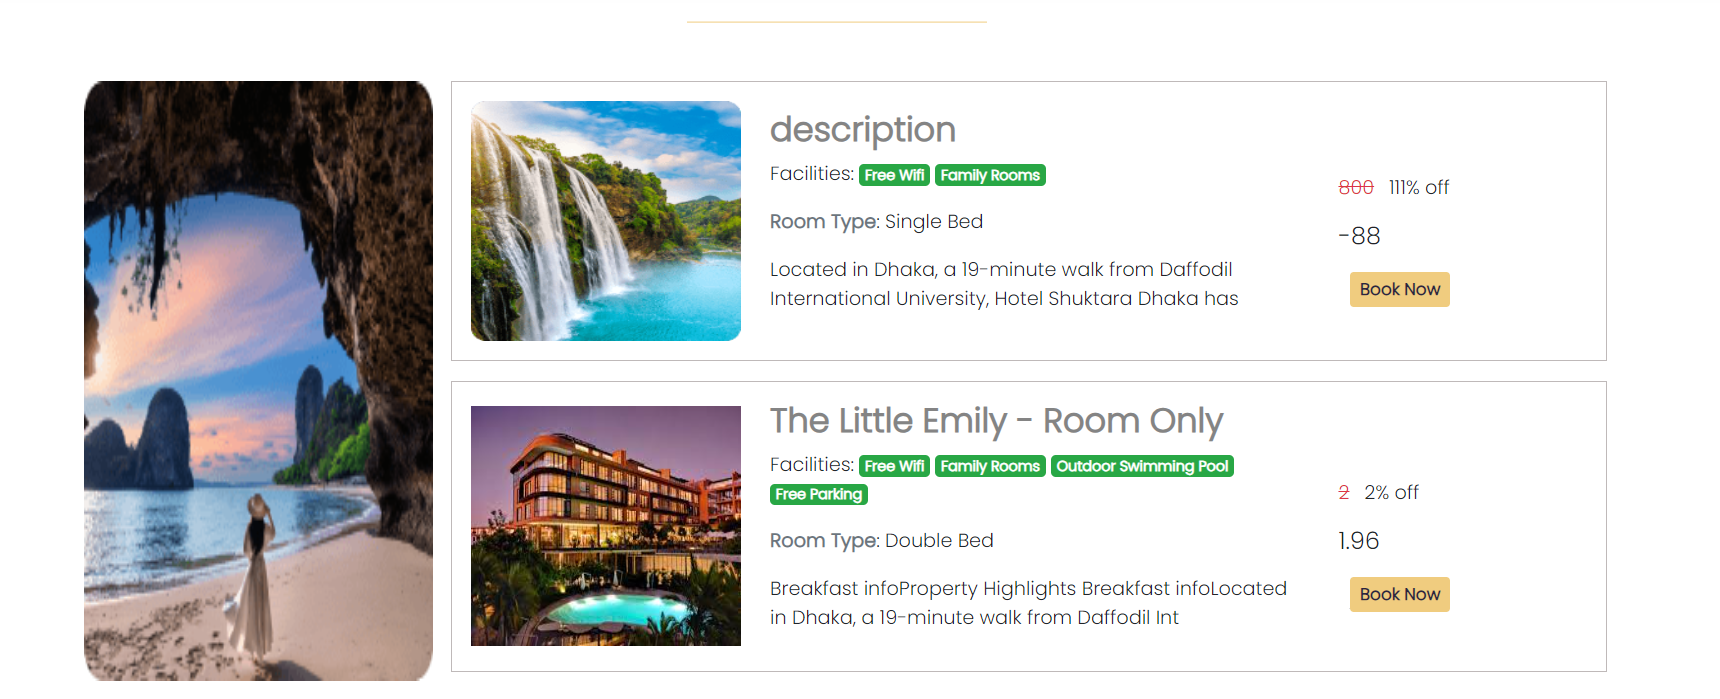This screenshot has width=1720, height=699.
Task: Click the hotel building with pool thumbnail
Action: [606, 526]
